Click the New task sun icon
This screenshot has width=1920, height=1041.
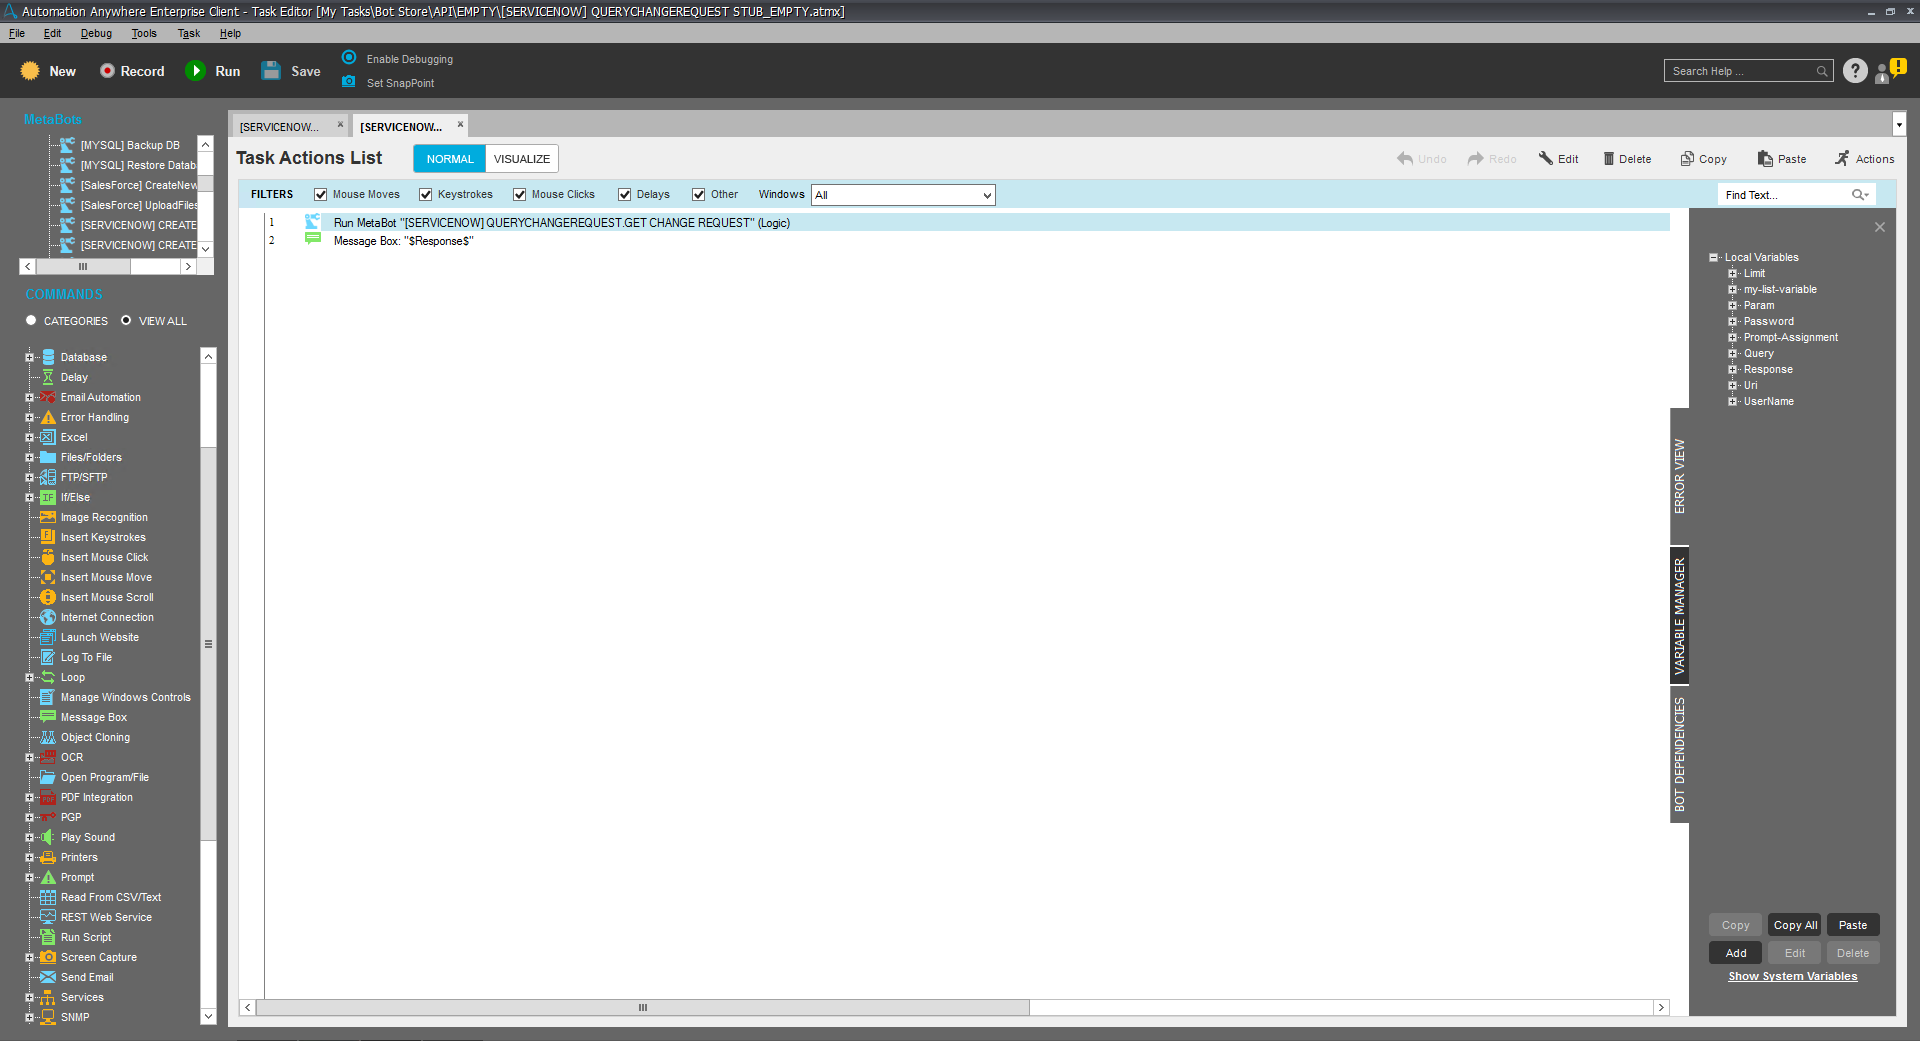(30, 71)
